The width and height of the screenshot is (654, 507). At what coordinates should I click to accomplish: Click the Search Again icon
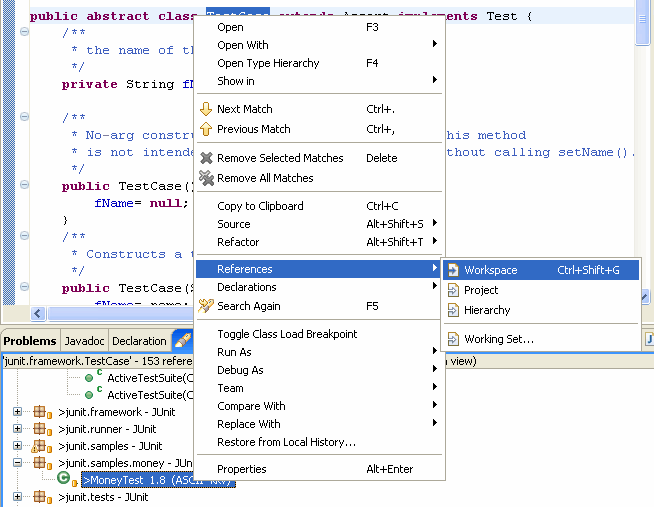[x=206, y=306]
